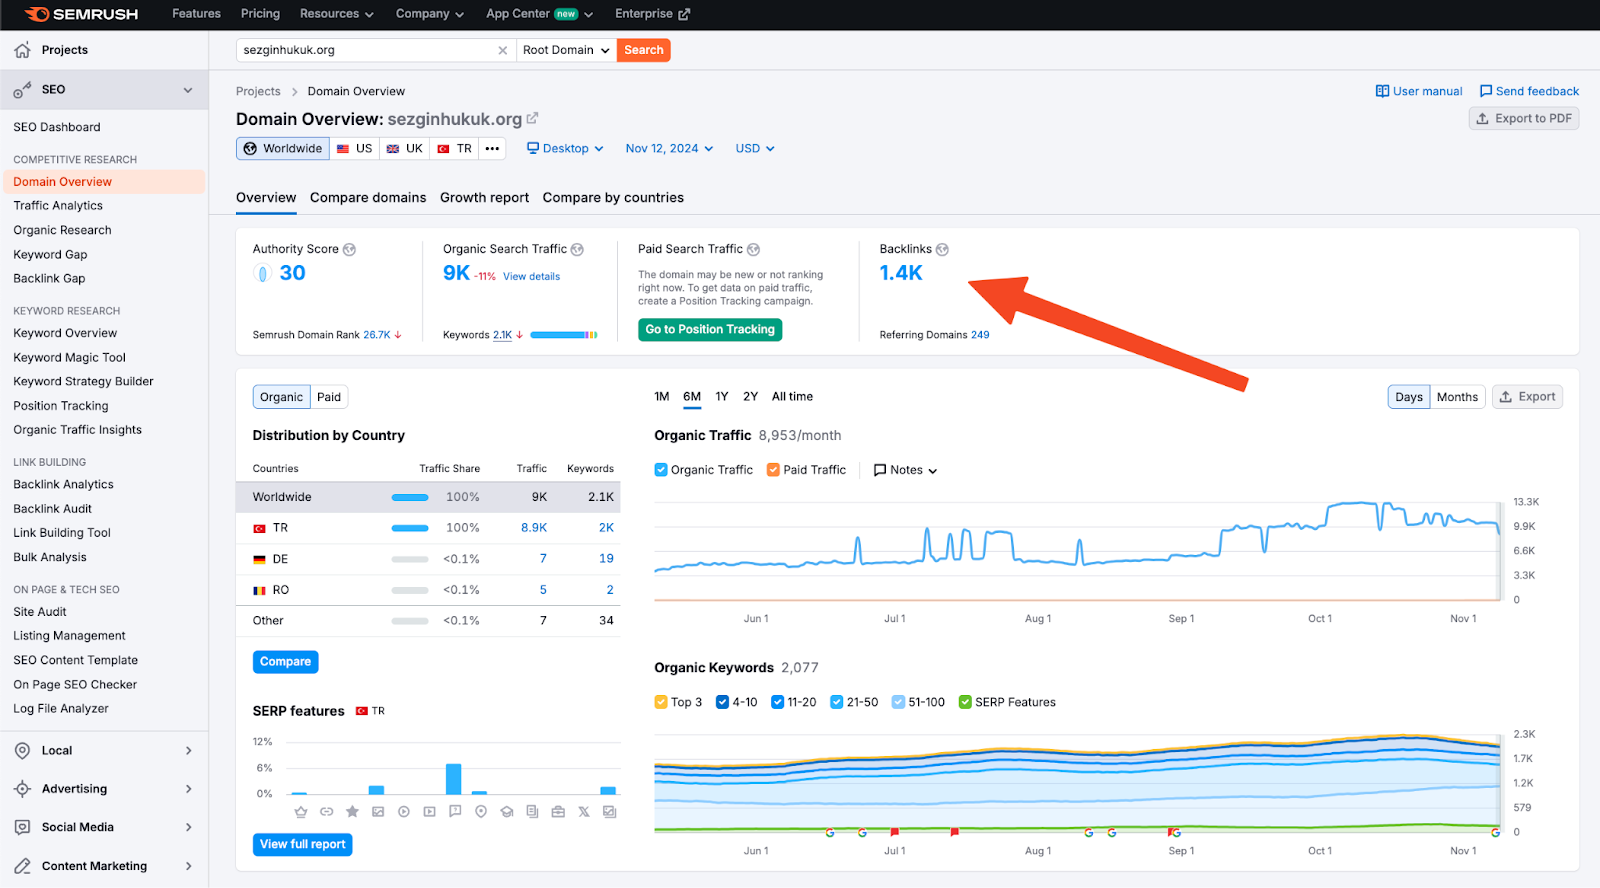Switch to Compare by countries tab
1600x888 pixels.
[x=613, y=198]
